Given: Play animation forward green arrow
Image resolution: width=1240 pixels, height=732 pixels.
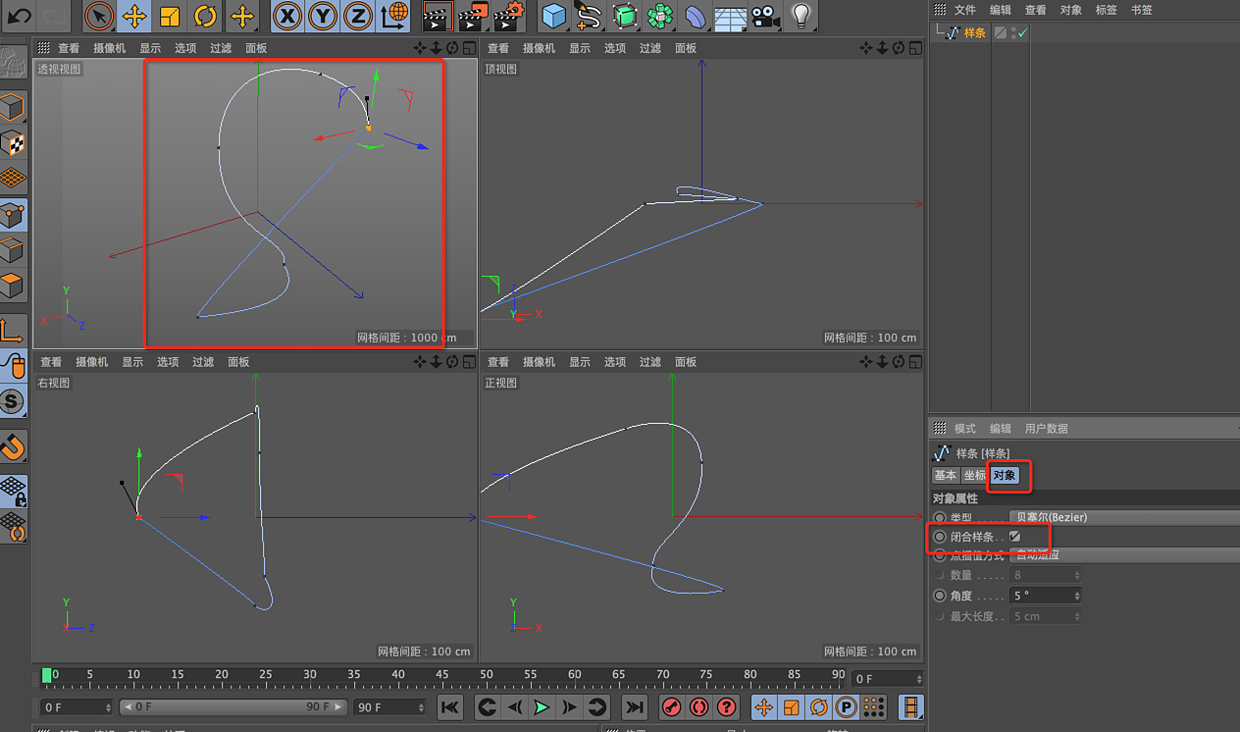Looking at the screenshot, I should (x=541, y=707).
